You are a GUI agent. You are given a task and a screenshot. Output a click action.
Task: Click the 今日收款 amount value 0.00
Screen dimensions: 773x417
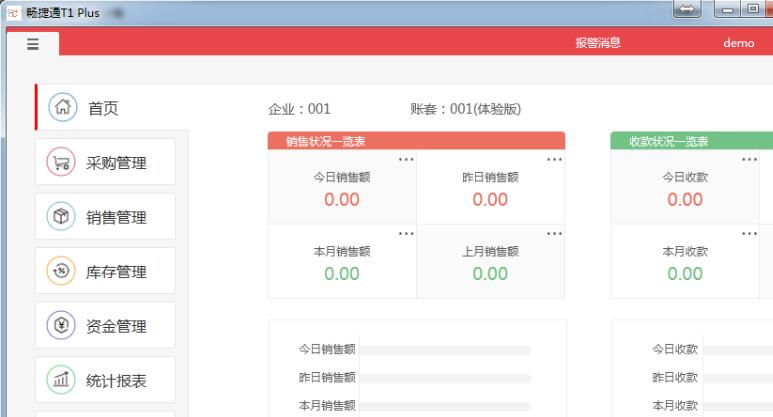[685, 199]
